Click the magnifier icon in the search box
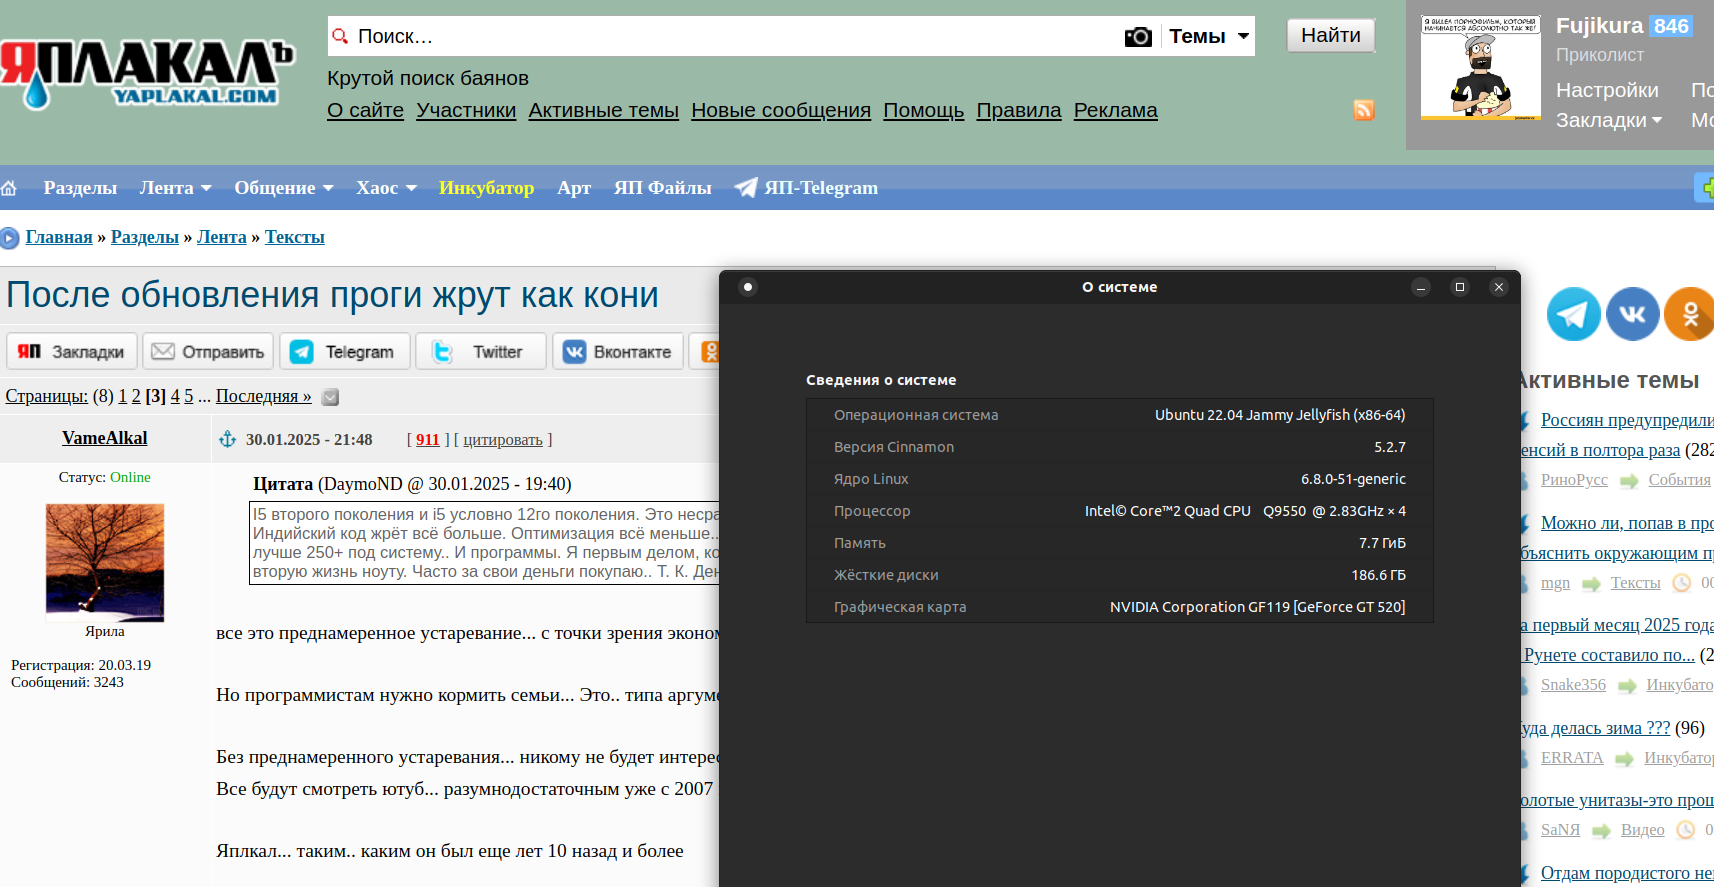 340,36
